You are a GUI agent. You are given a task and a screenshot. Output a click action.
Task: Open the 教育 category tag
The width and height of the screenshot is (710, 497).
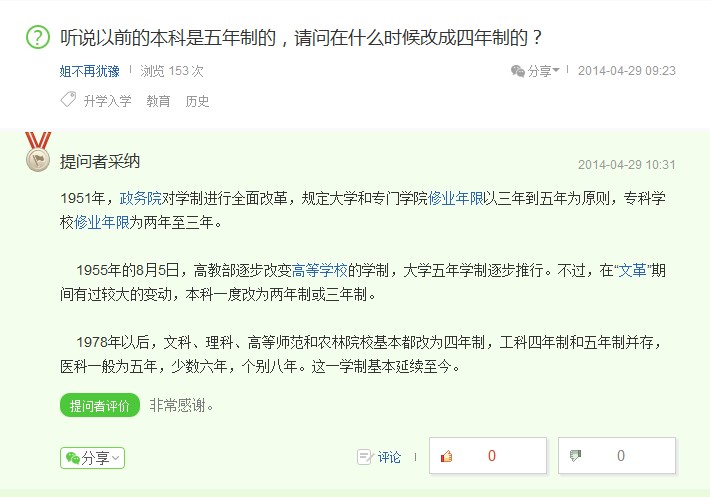point(158,101)
